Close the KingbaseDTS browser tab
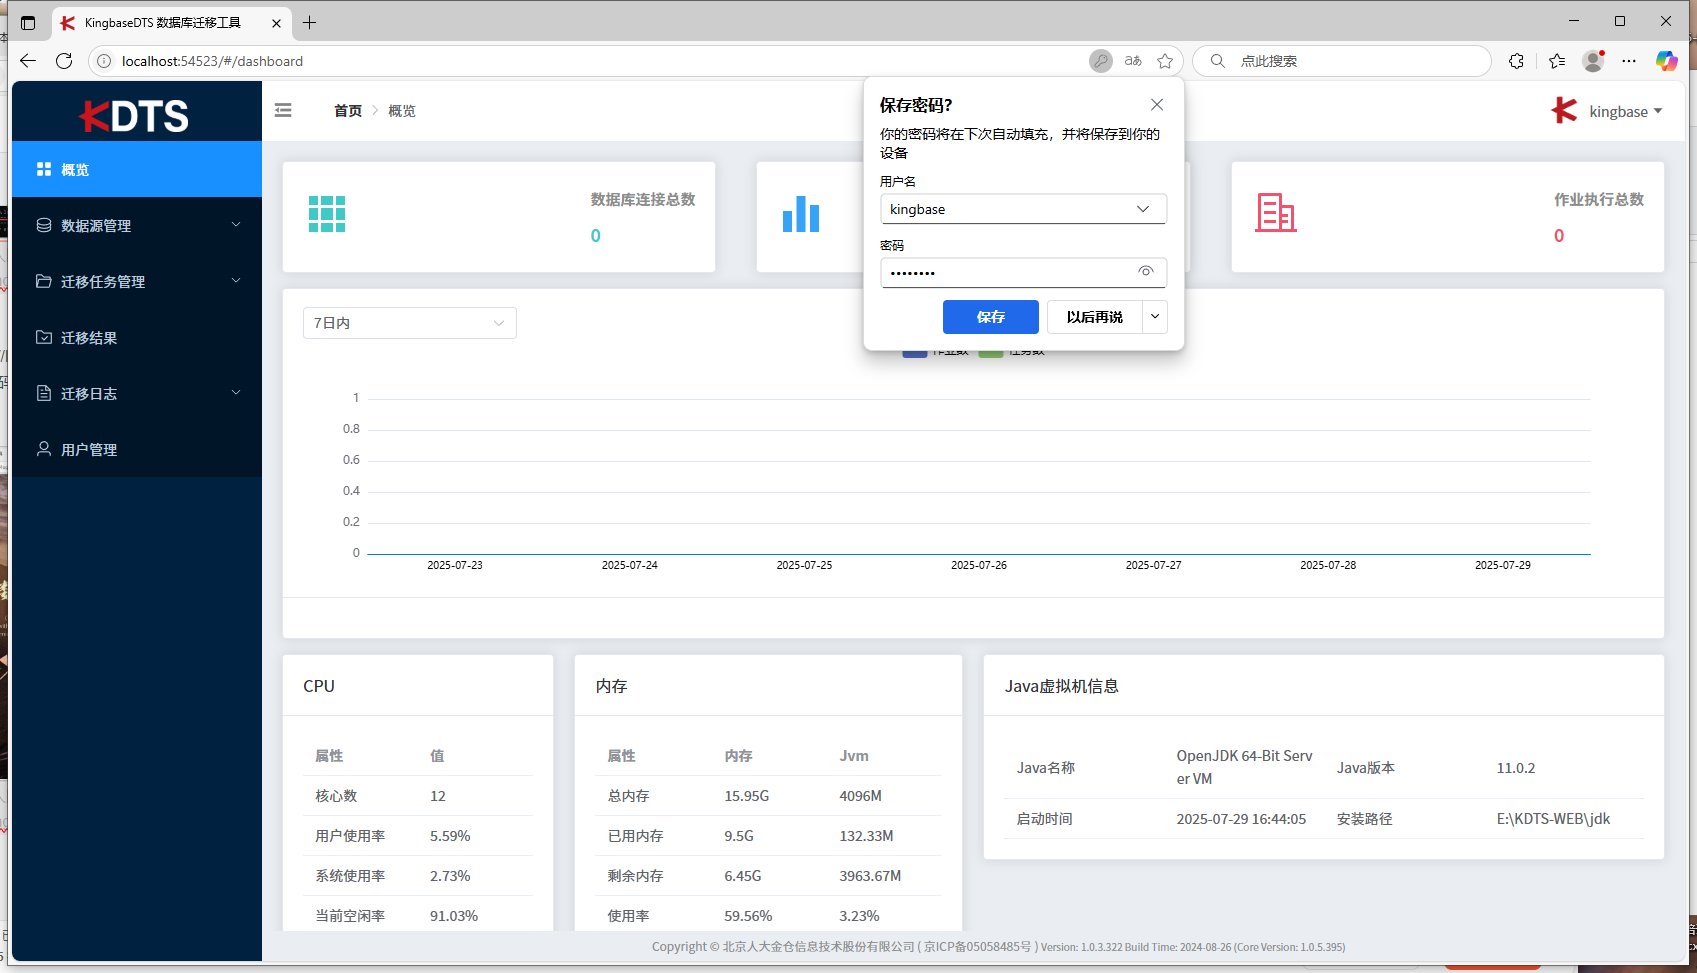 click(277, 22)
